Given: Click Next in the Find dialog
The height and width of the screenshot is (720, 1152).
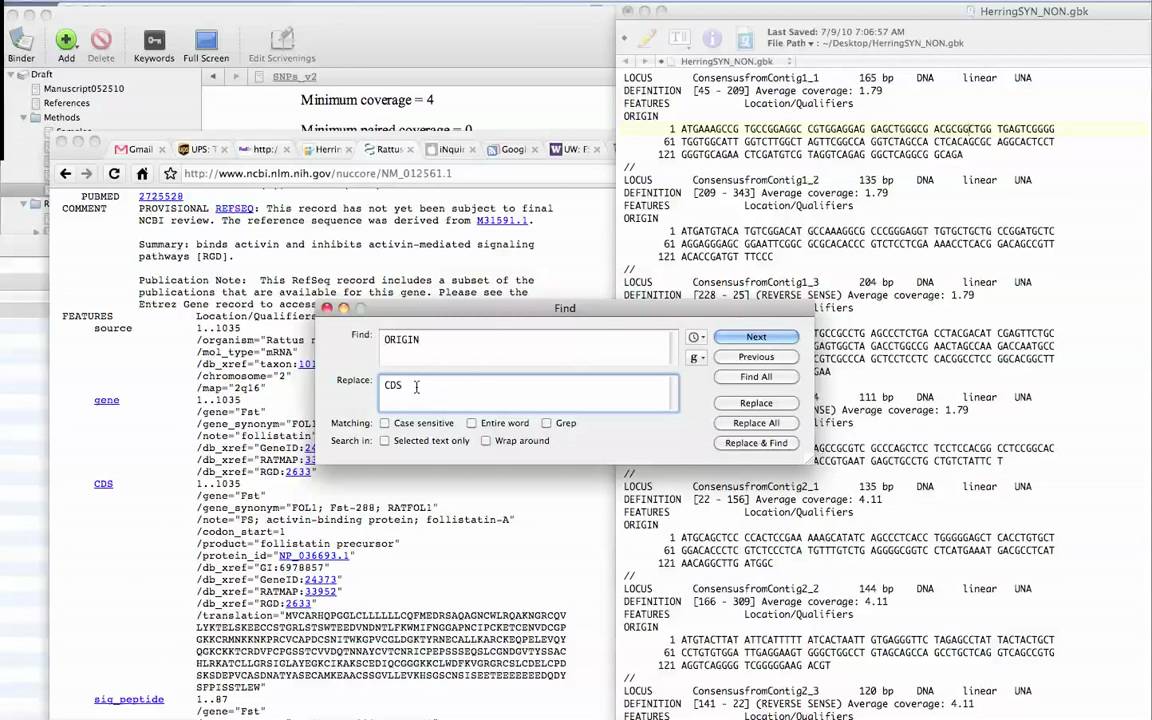Looking at the screenshot, I should 756,337.
